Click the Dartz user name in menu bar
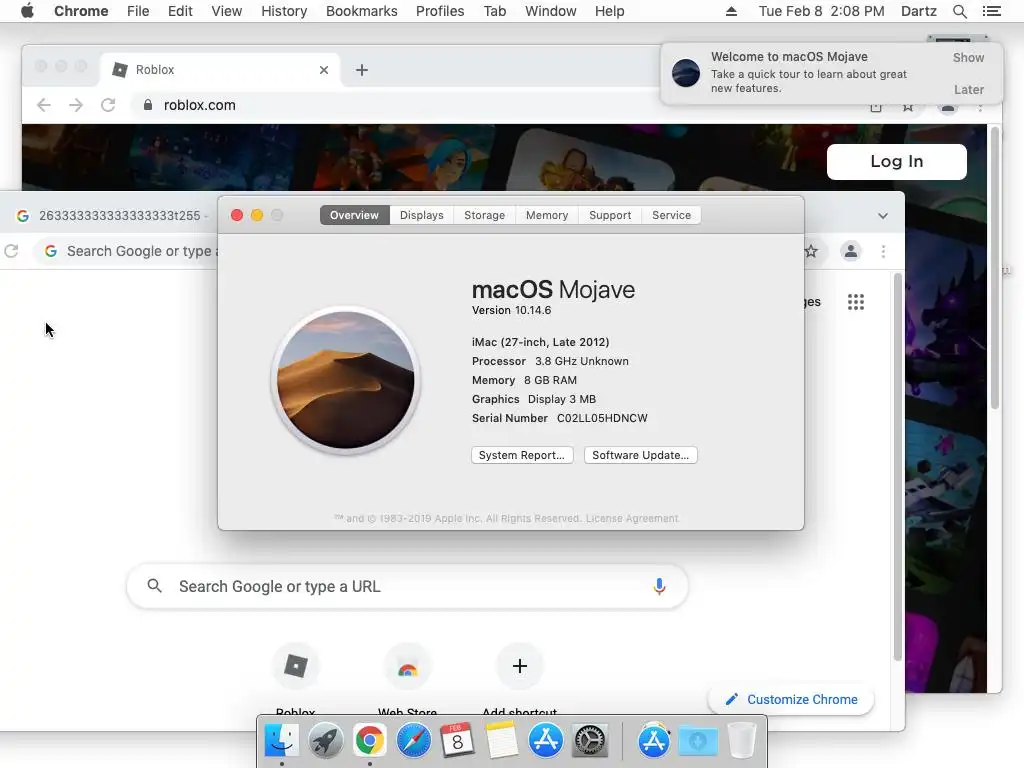 918,11
